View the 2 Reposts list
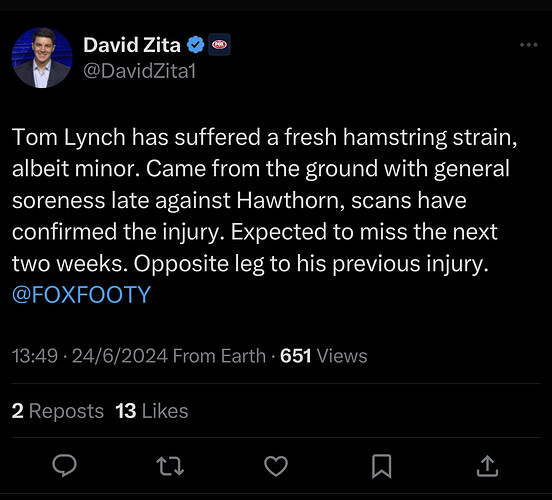552x500 pixels. pyautogui.click(x=58, y=411)
